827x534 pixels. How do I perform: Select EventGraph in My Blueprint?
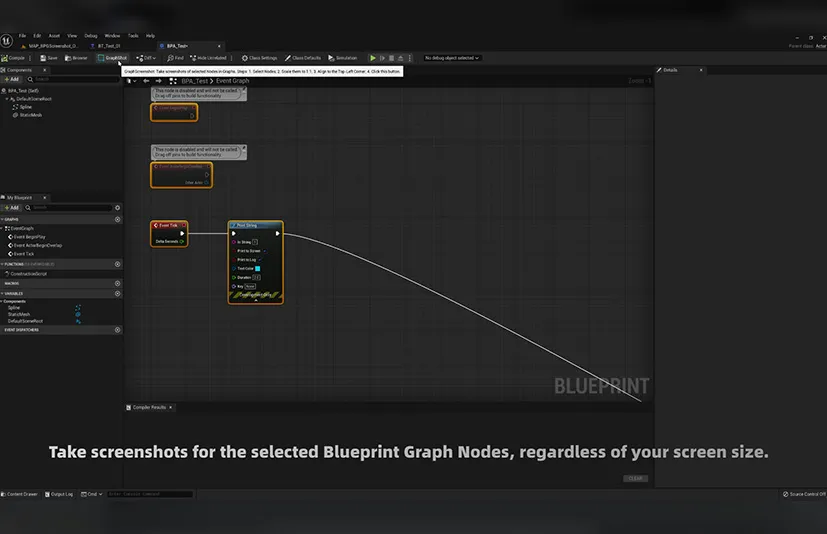(20, 228)
